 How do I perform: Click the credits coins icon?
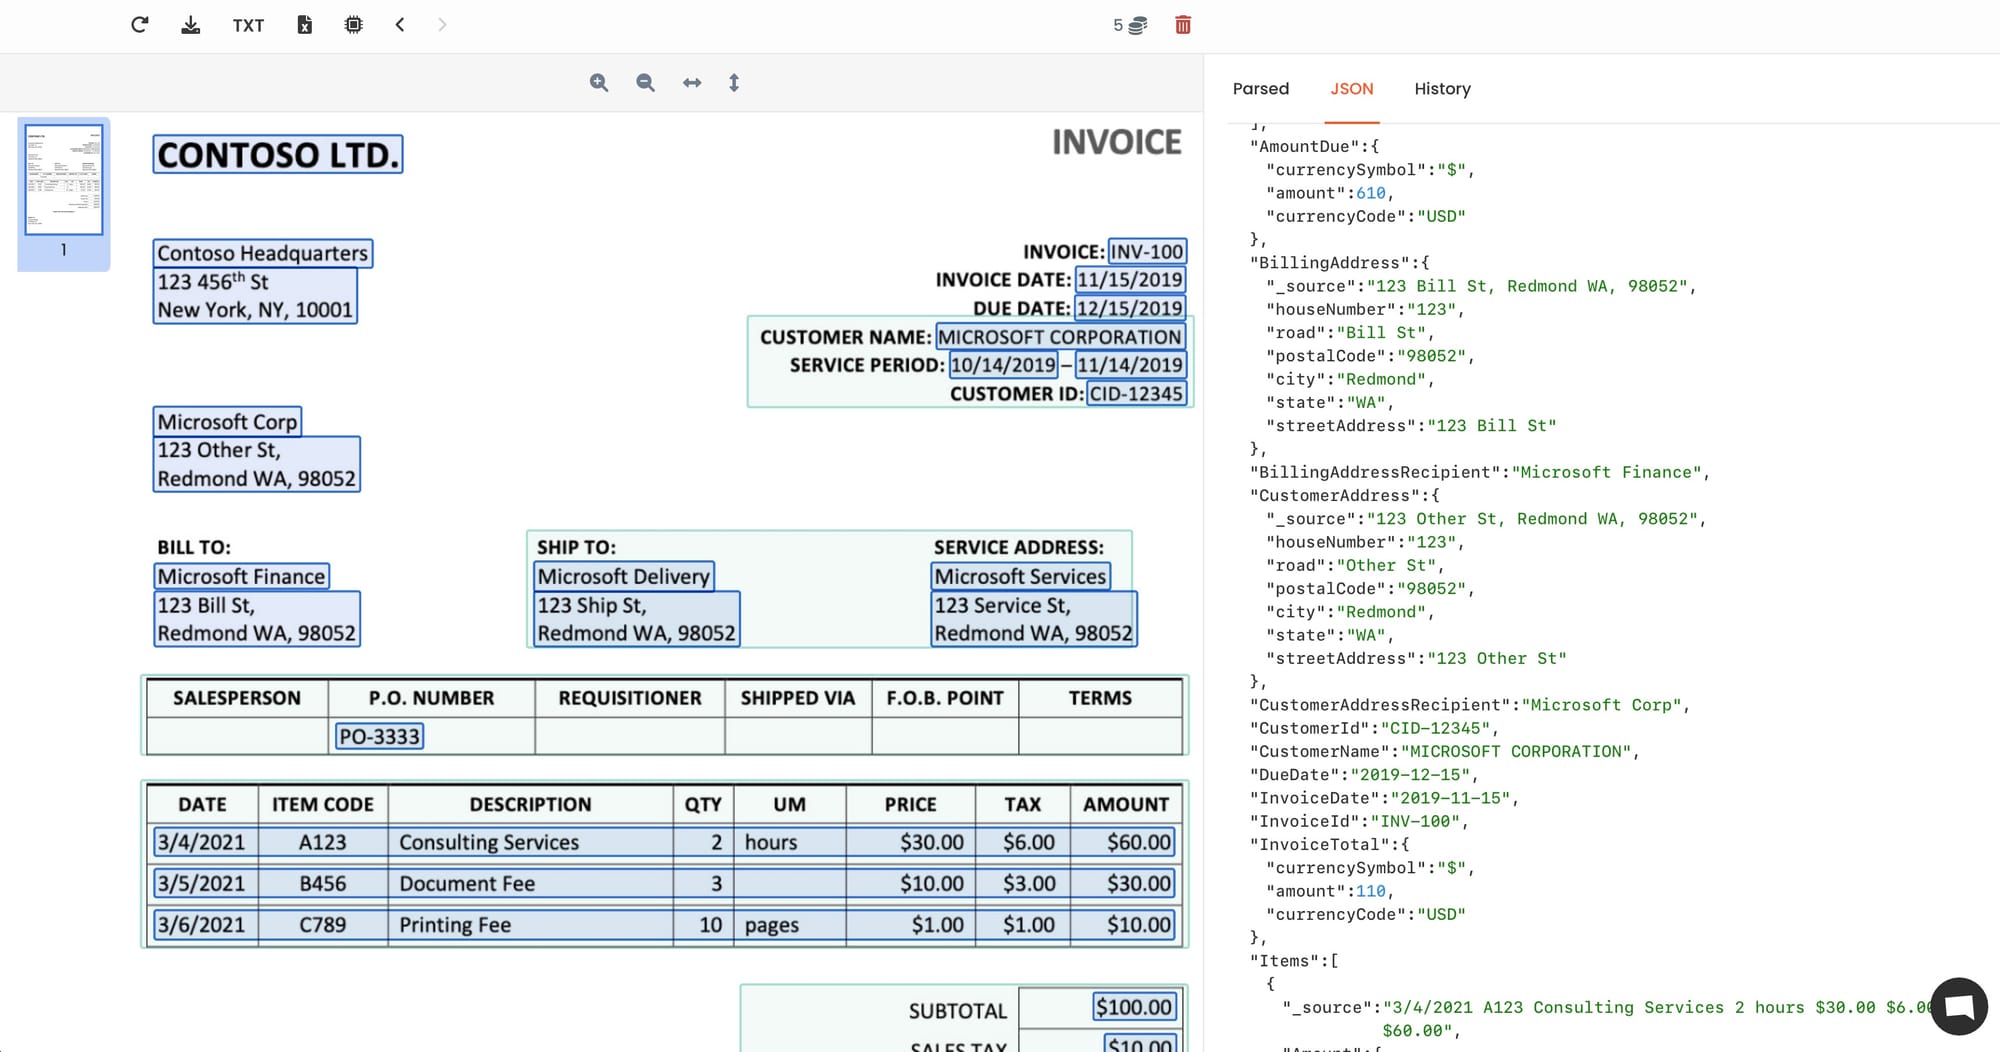pos(1137,26)
